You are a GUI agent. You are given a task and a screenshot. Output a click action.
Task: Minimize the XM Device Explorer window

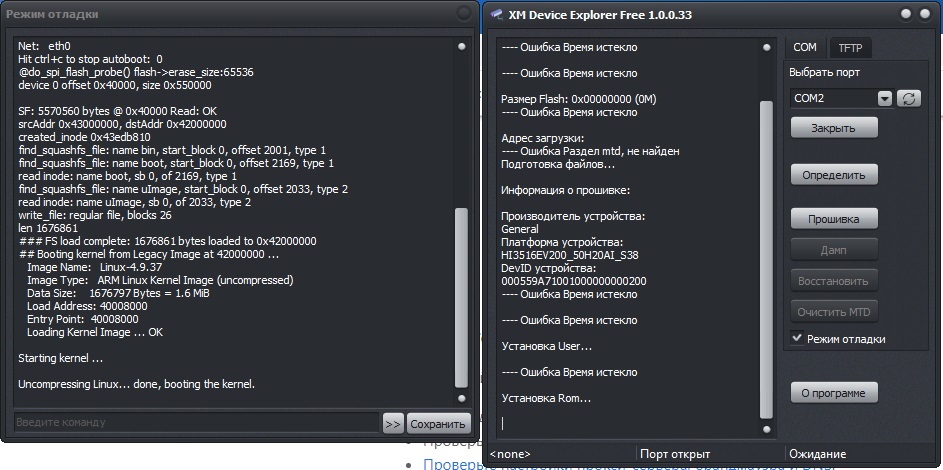click(906, 14)
